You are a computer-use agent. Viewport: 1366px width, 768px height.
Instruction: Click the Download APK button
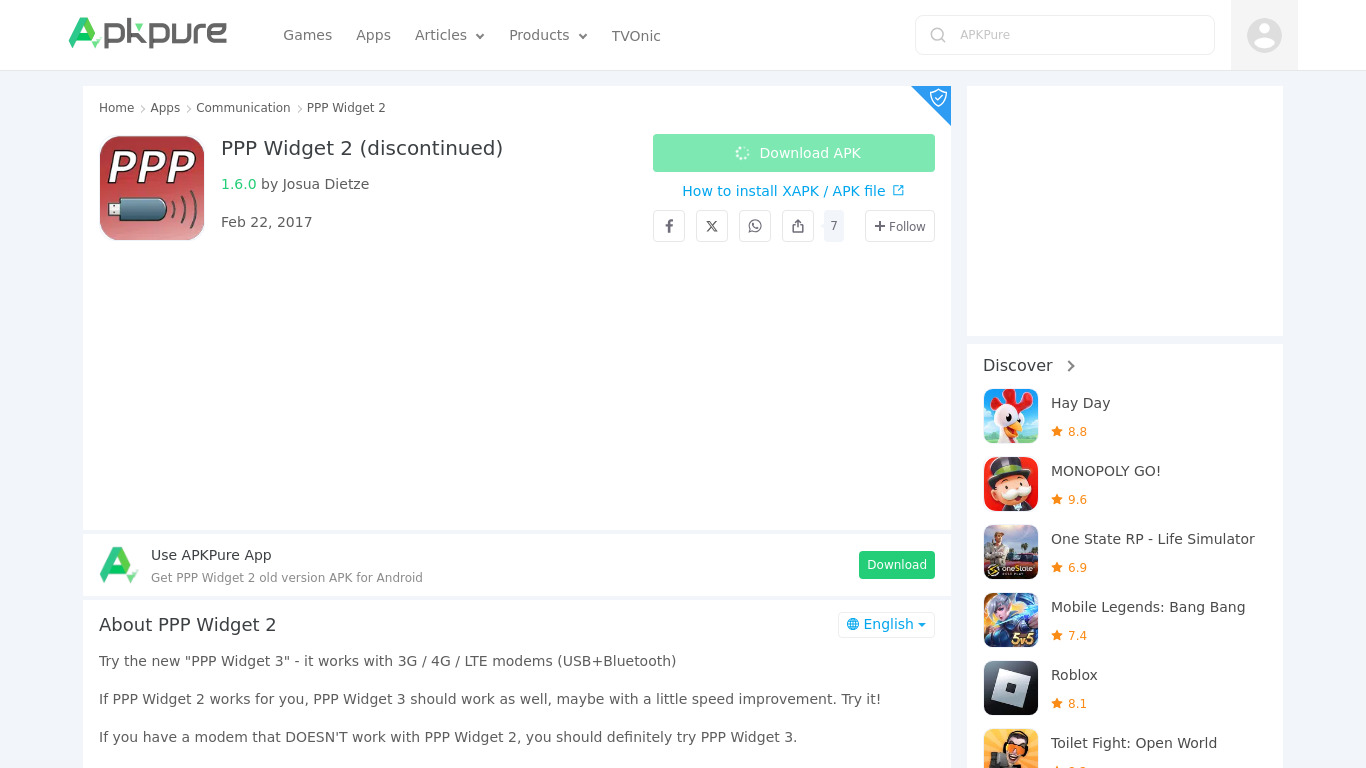coord(794,153)
